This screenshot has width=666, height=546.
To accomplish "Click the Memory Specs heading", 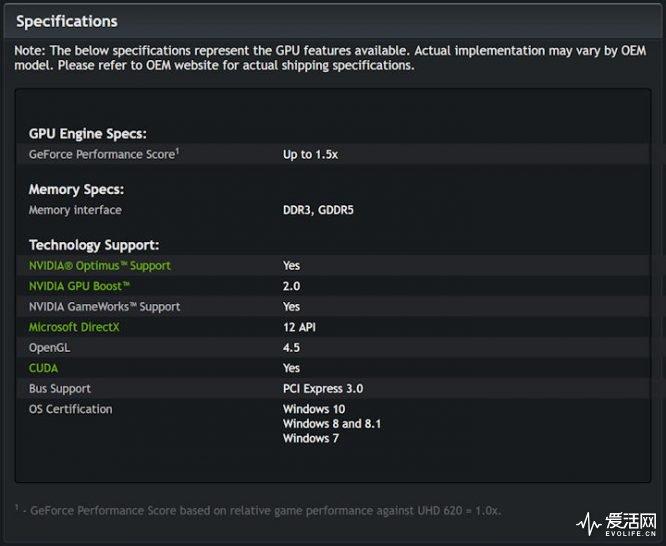I will click(x=76, y=190).
